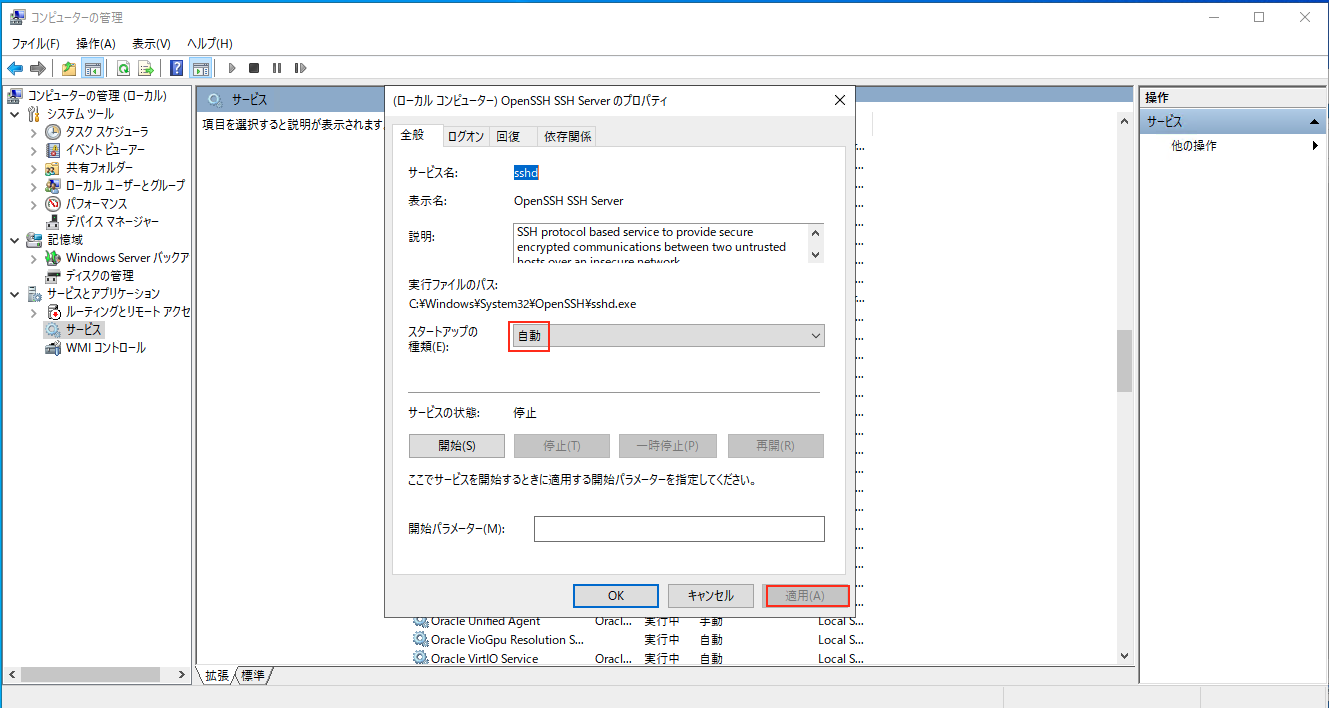Click the キャンセル button
This screenshot has width=1329, height=708.
tap(711, 596)
